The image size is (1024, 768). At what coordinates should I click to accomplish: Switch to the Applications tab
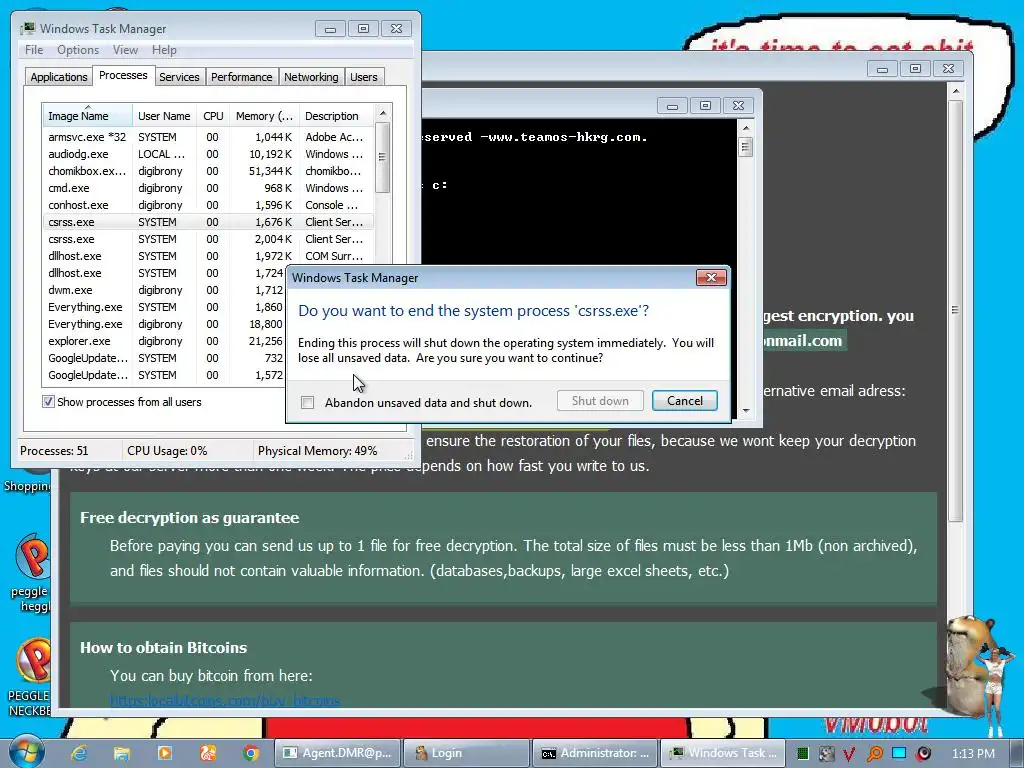coord(59,77)
